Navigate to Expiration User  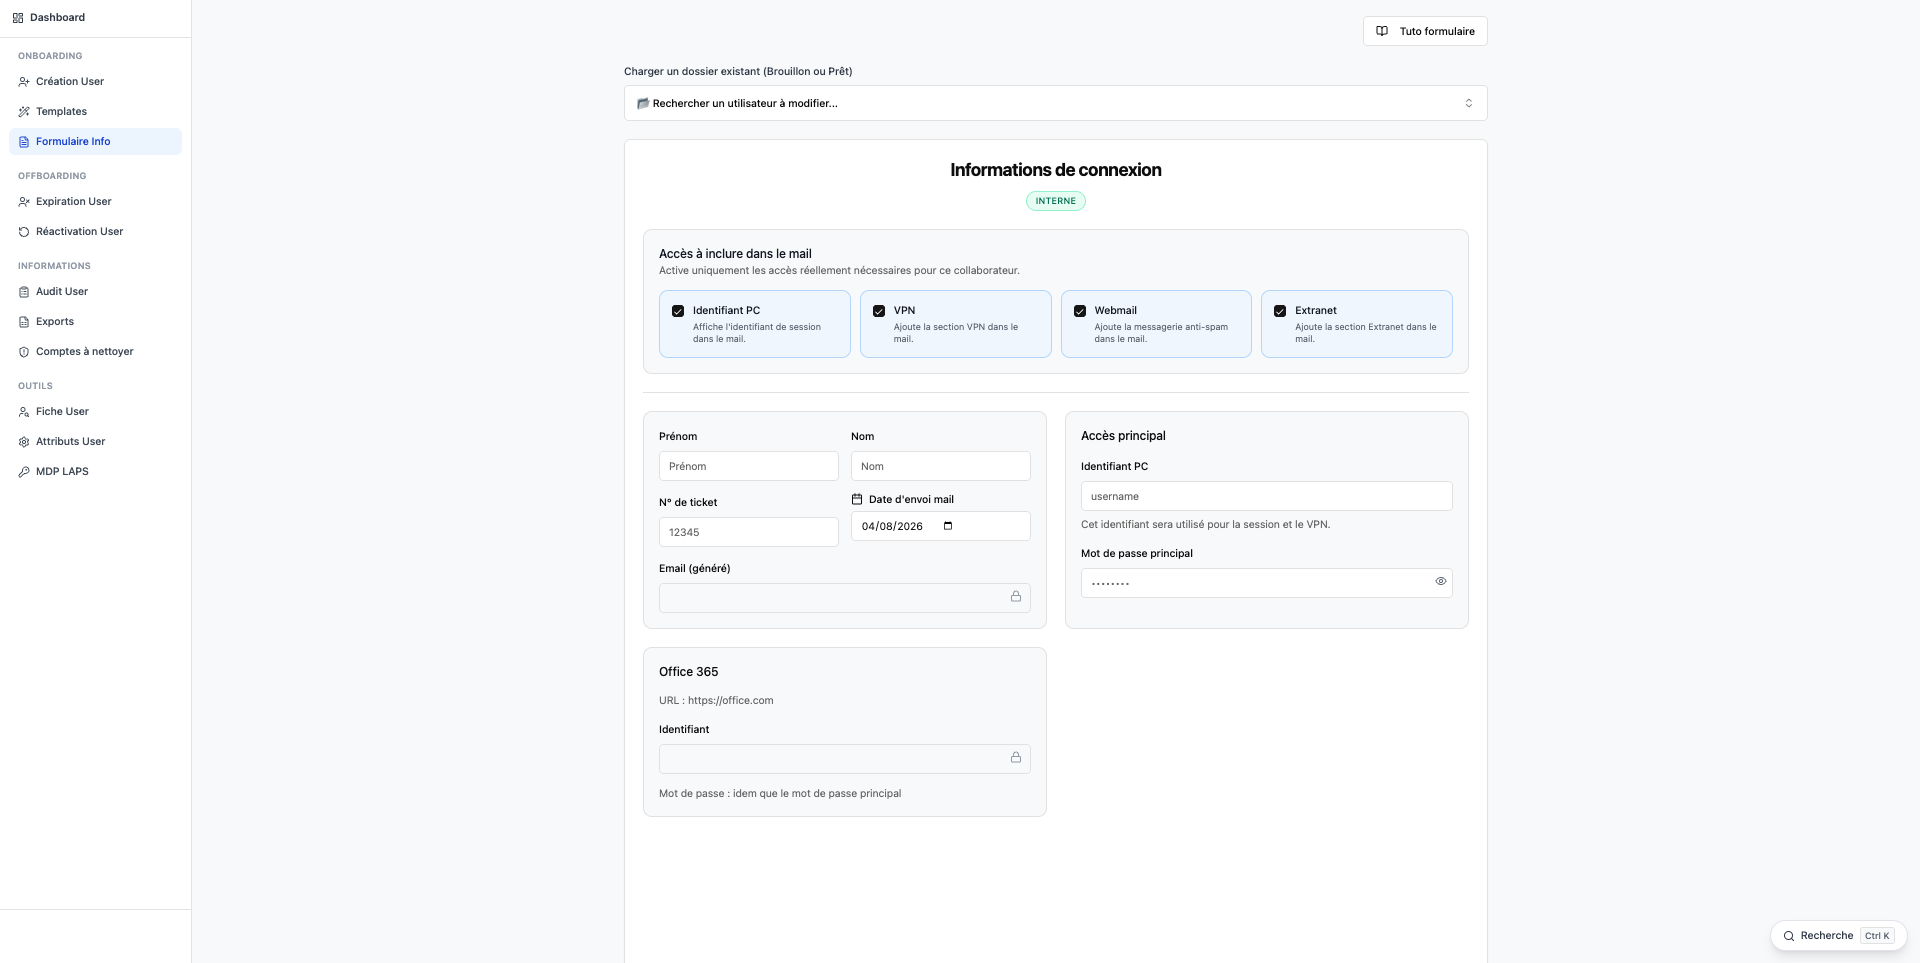(x=95, y=202)
